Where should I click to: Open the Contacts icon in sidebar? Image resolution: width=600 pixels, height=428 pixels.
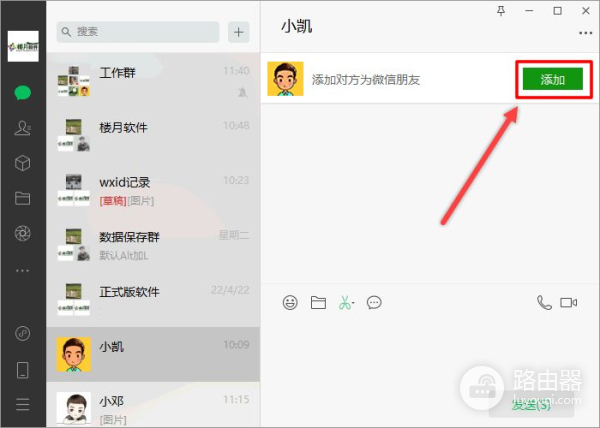[23, 128]
